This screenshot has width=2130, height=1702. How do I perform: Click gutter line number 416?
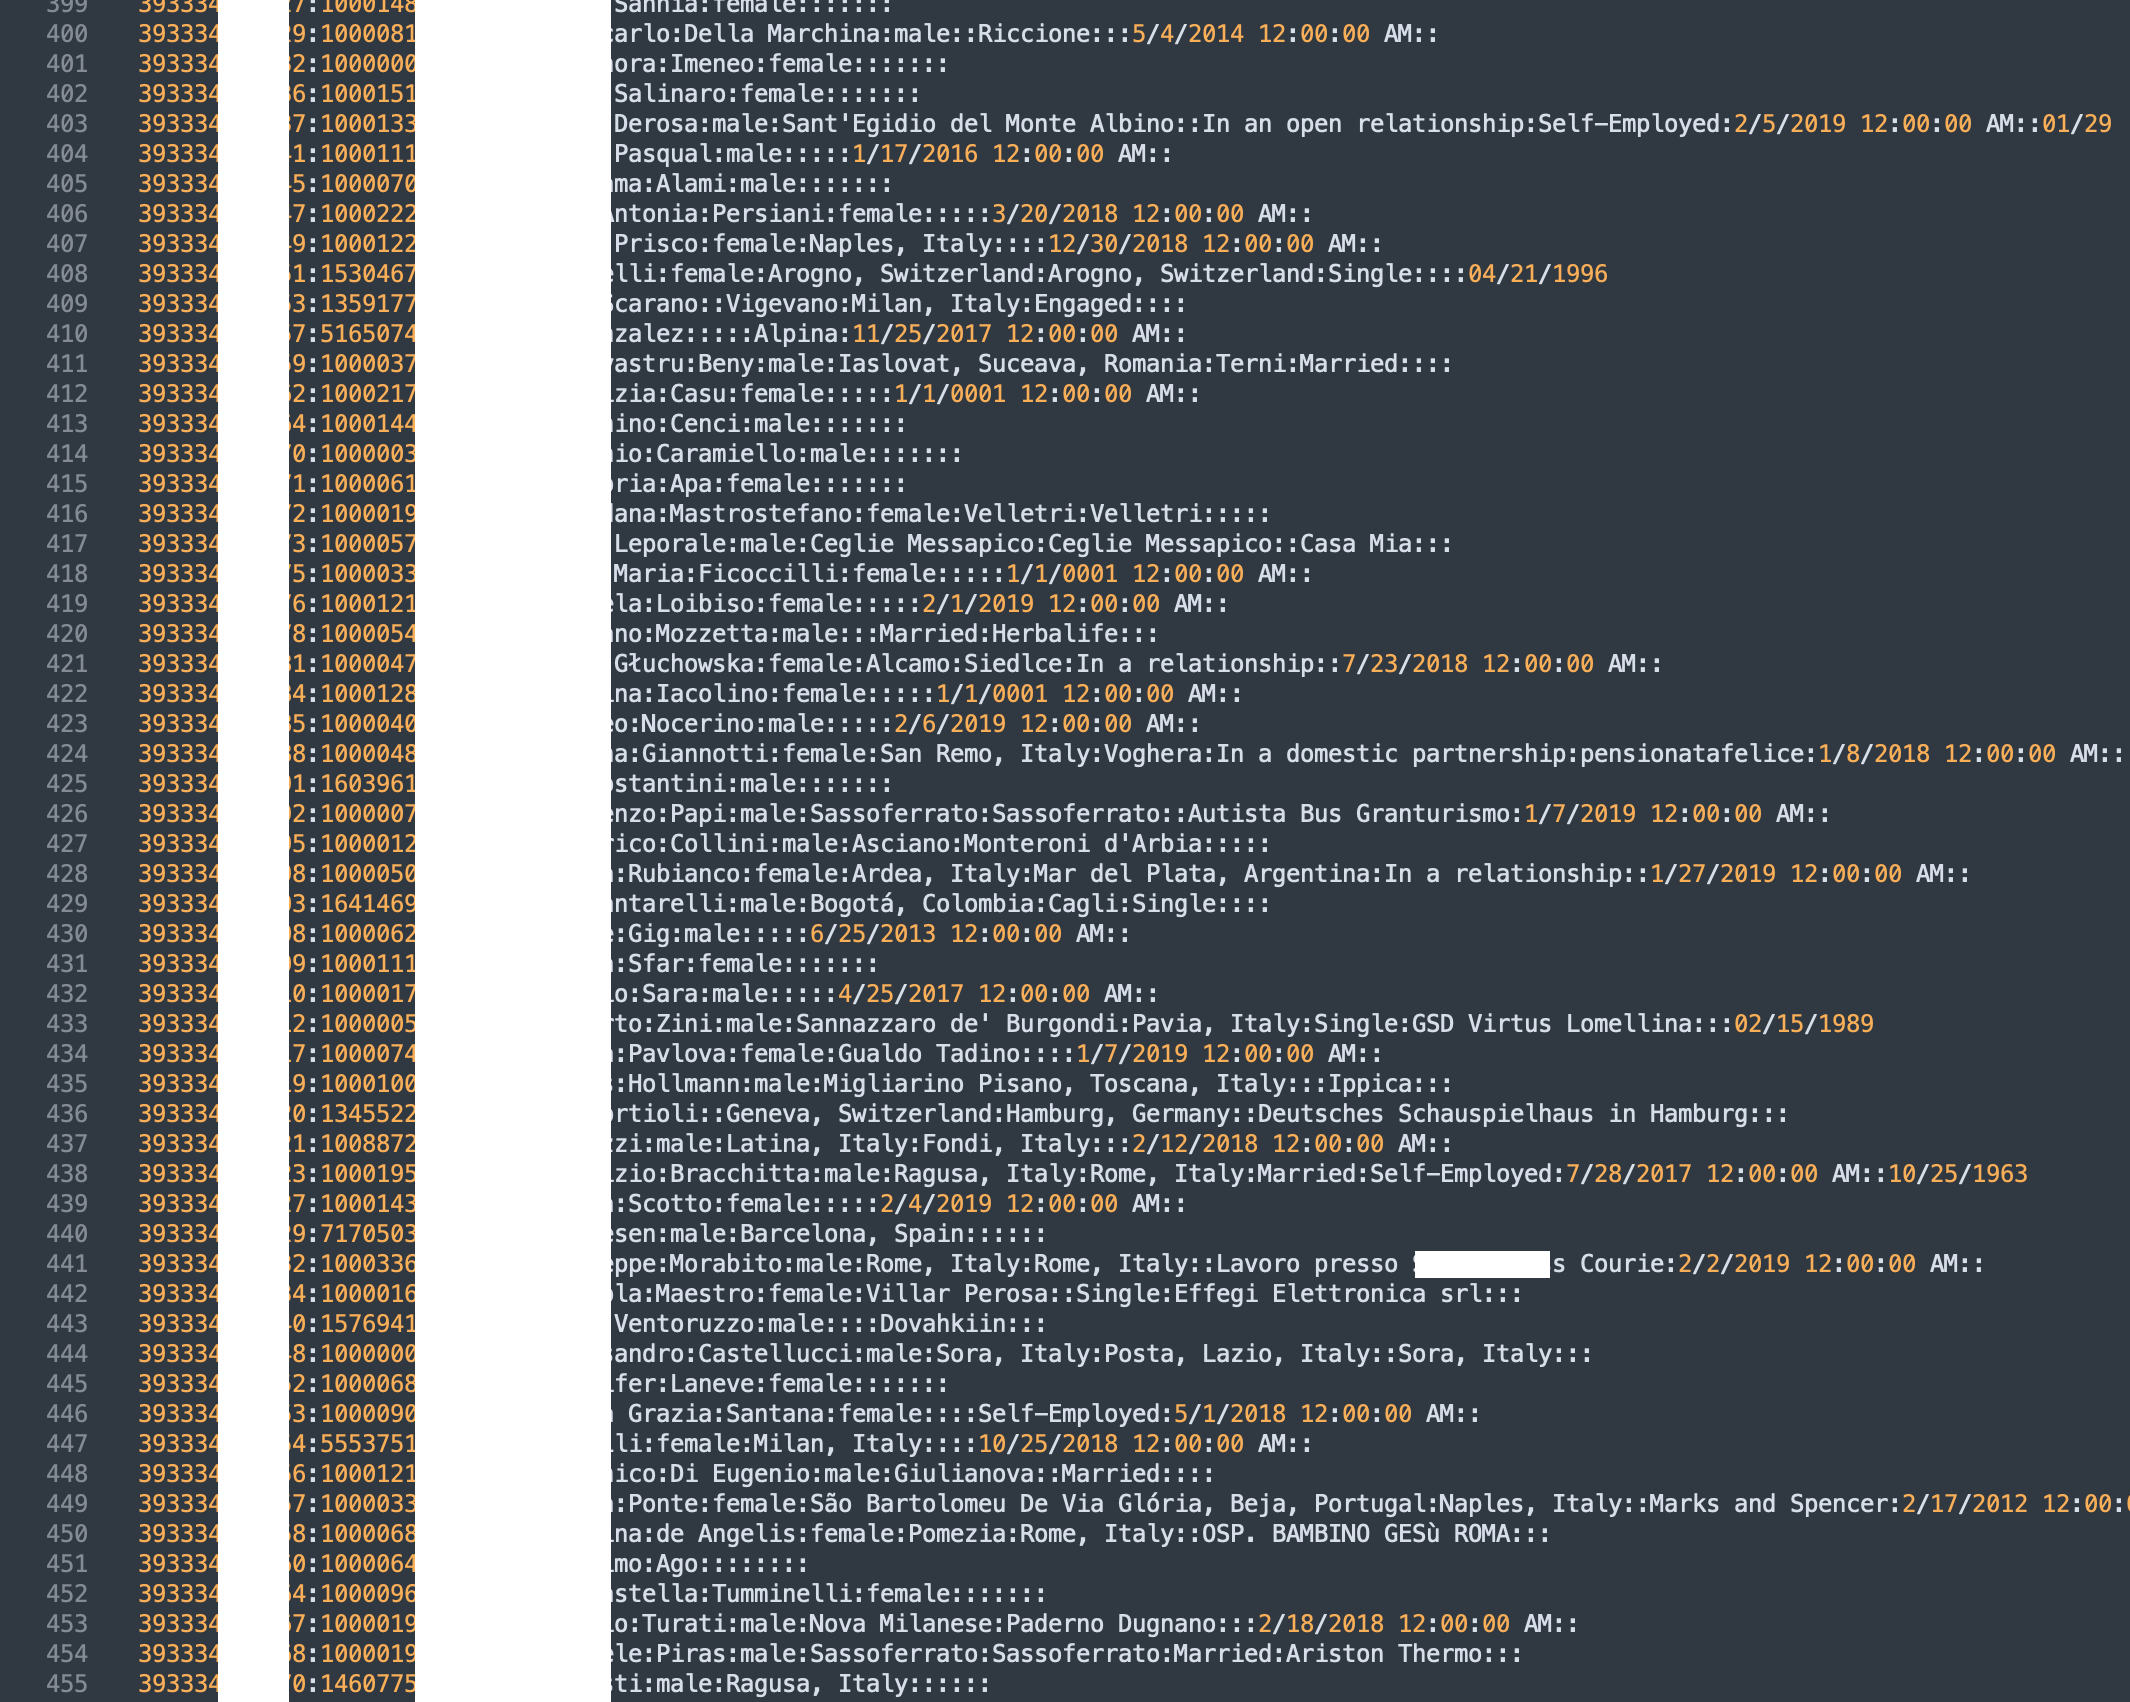pos(67,514)
